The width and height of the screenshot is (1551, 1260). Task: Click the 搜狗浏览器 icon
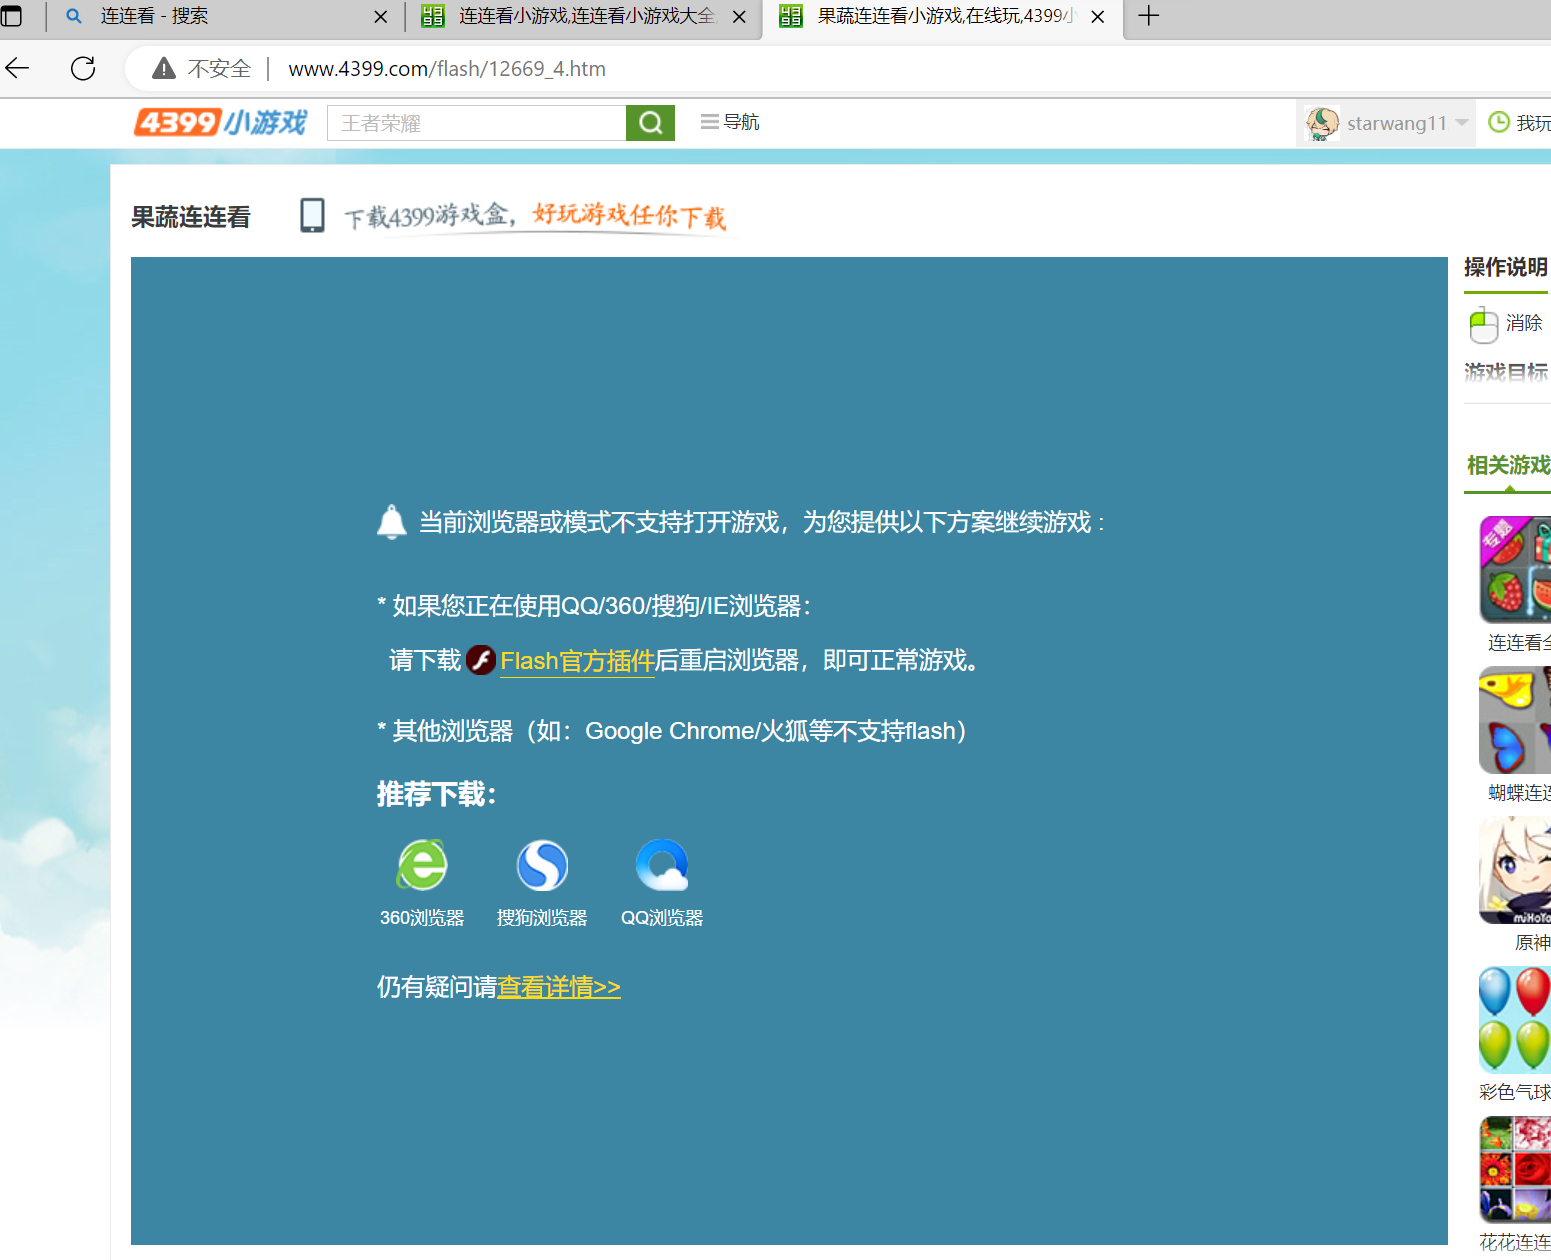(x=542, y=864)
